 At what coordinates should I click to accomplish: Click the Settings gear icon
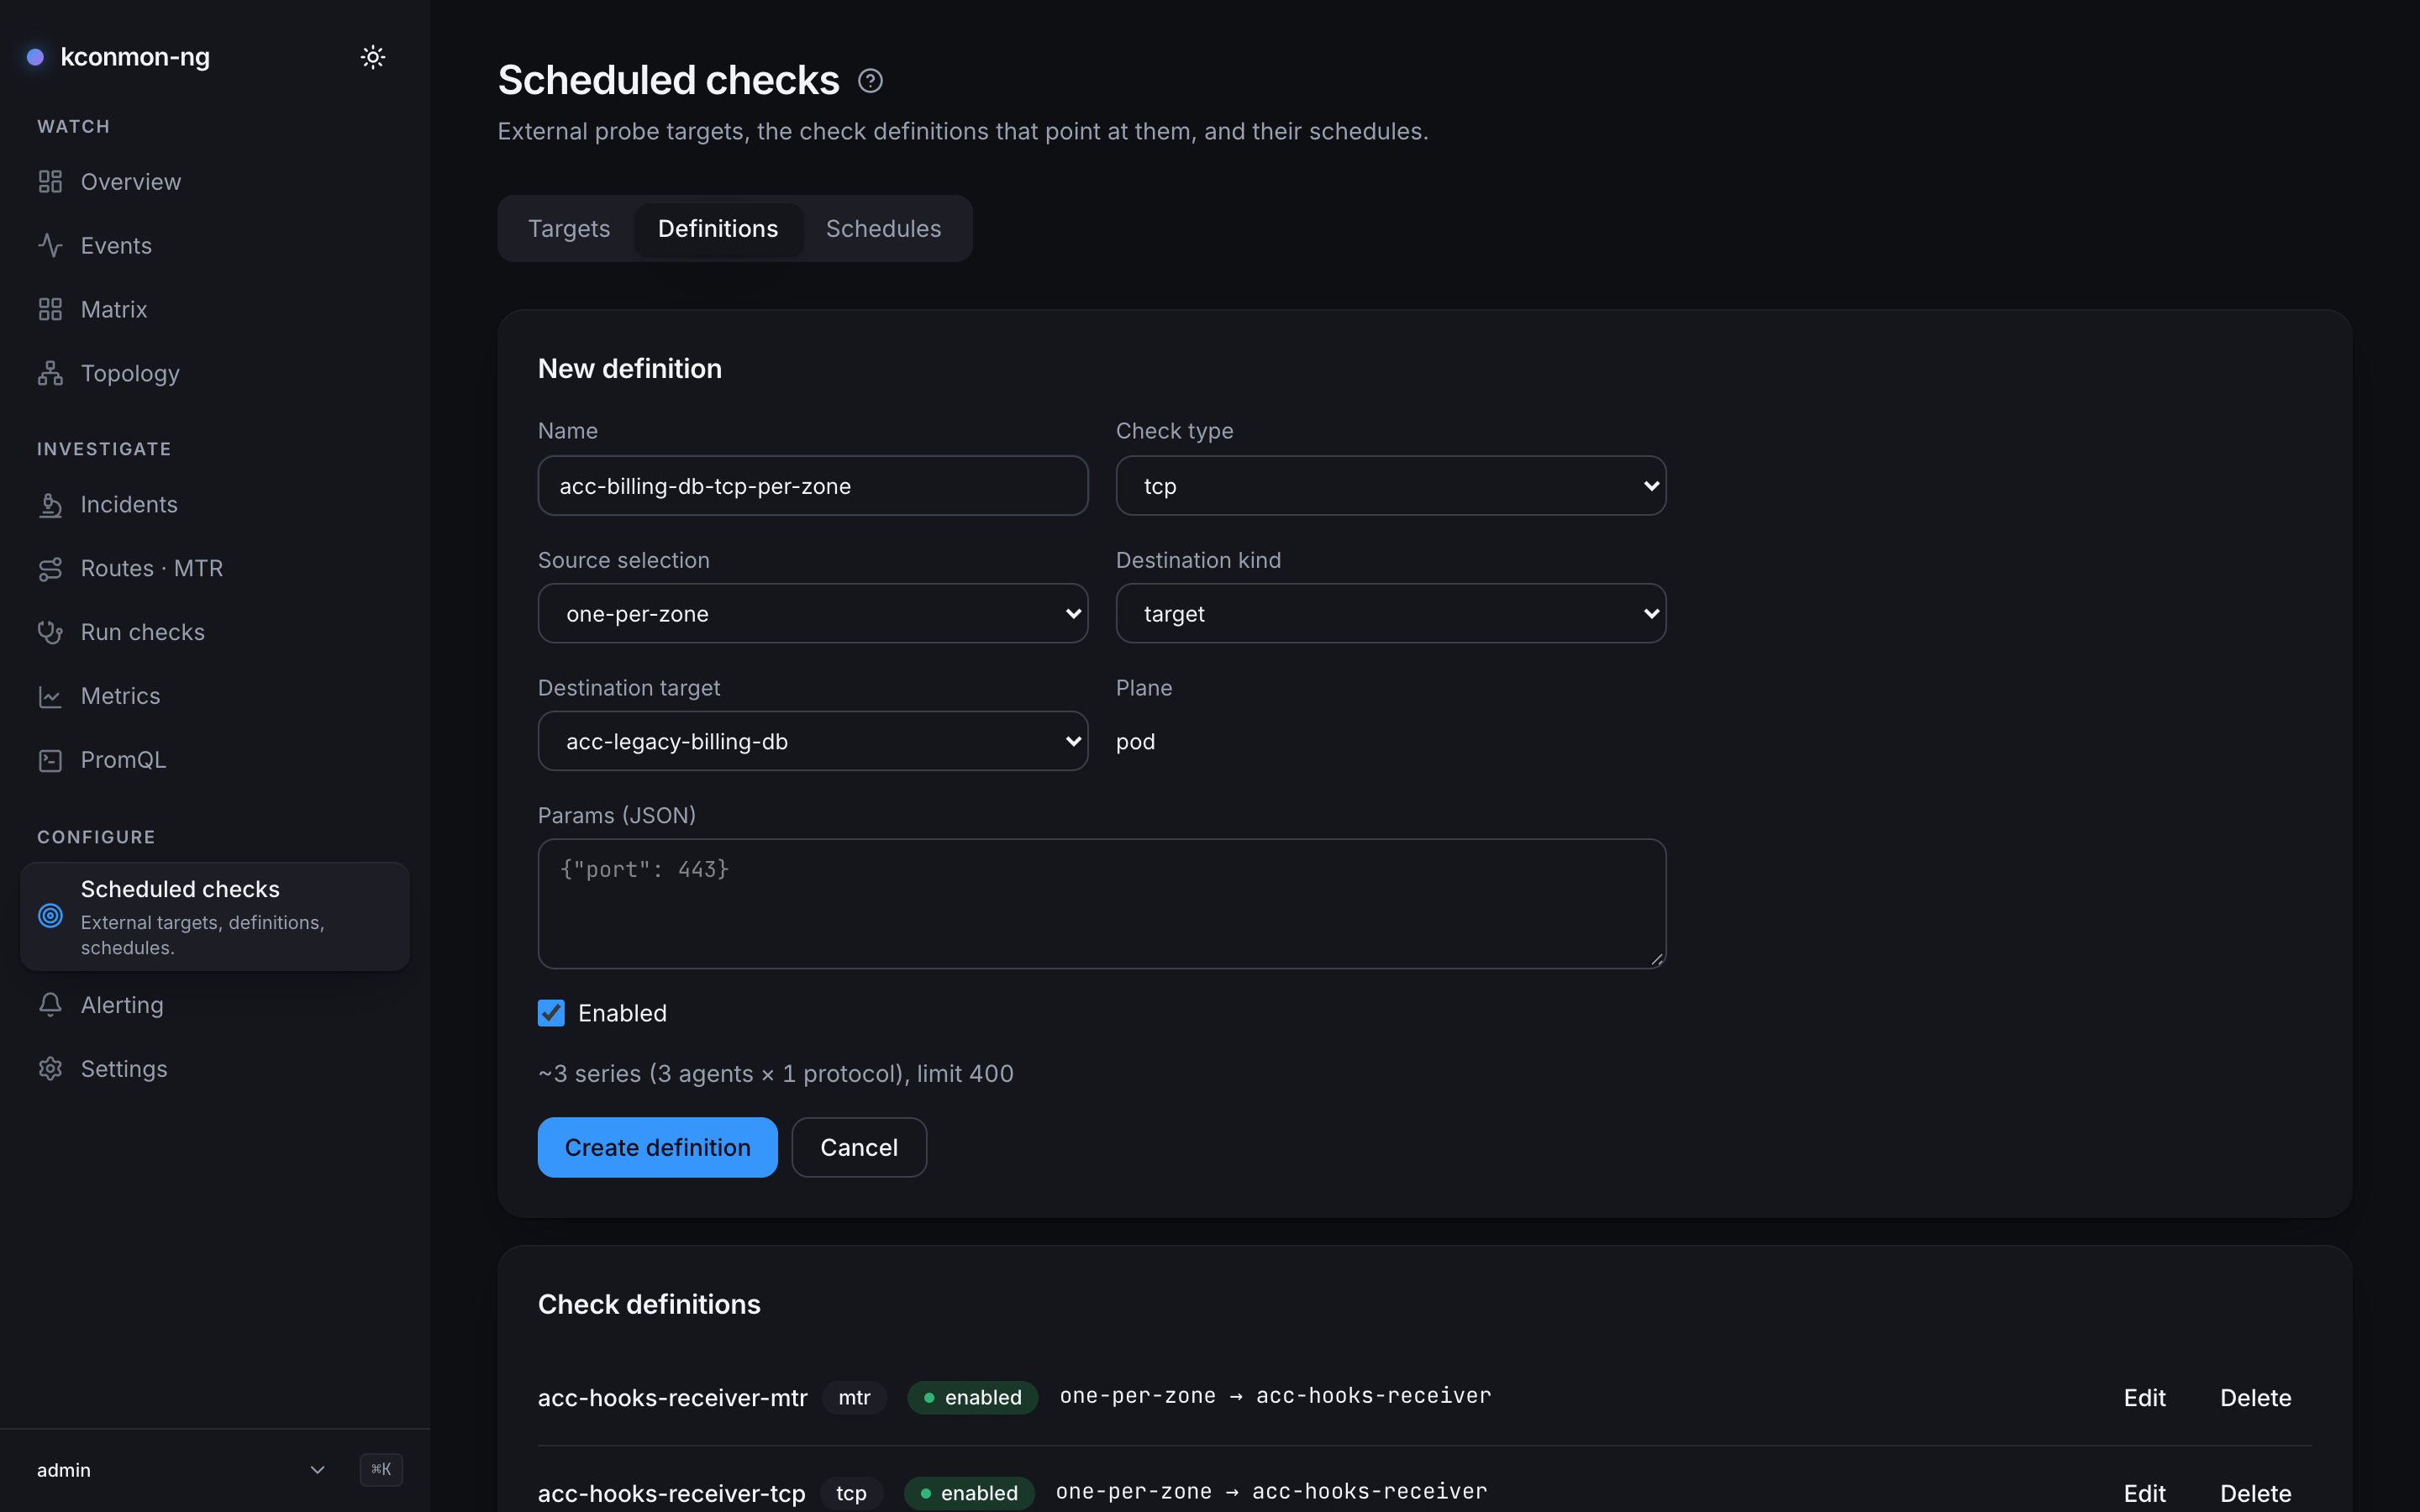point(50,1069)
